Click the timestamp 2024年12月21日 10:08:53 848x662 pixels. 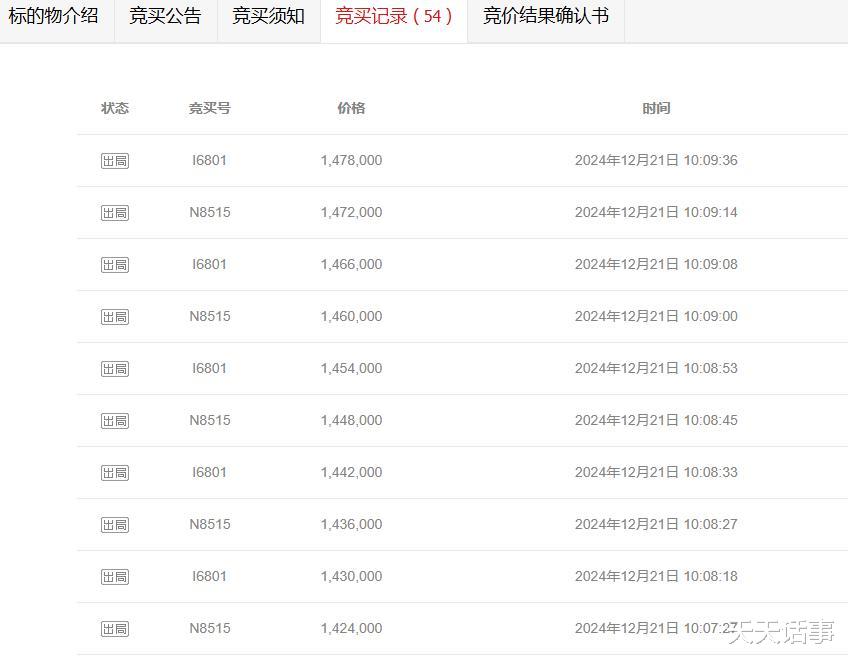(656, 368)
